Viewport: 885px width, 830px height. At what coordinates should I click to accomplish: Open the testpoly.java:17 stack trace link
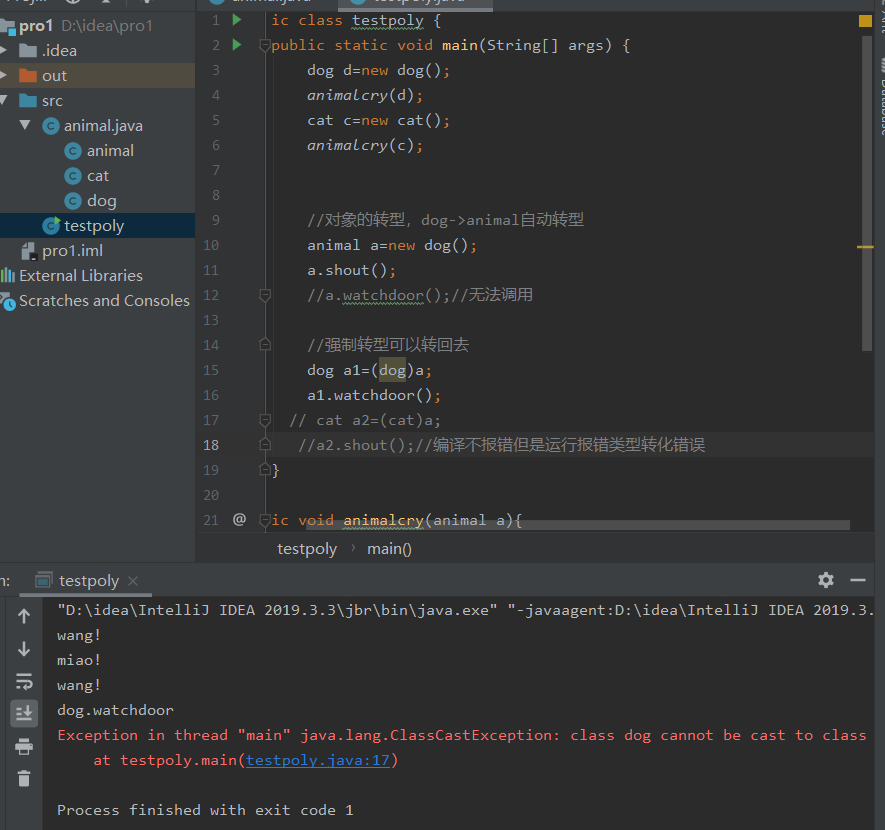[x=318, y=760]
